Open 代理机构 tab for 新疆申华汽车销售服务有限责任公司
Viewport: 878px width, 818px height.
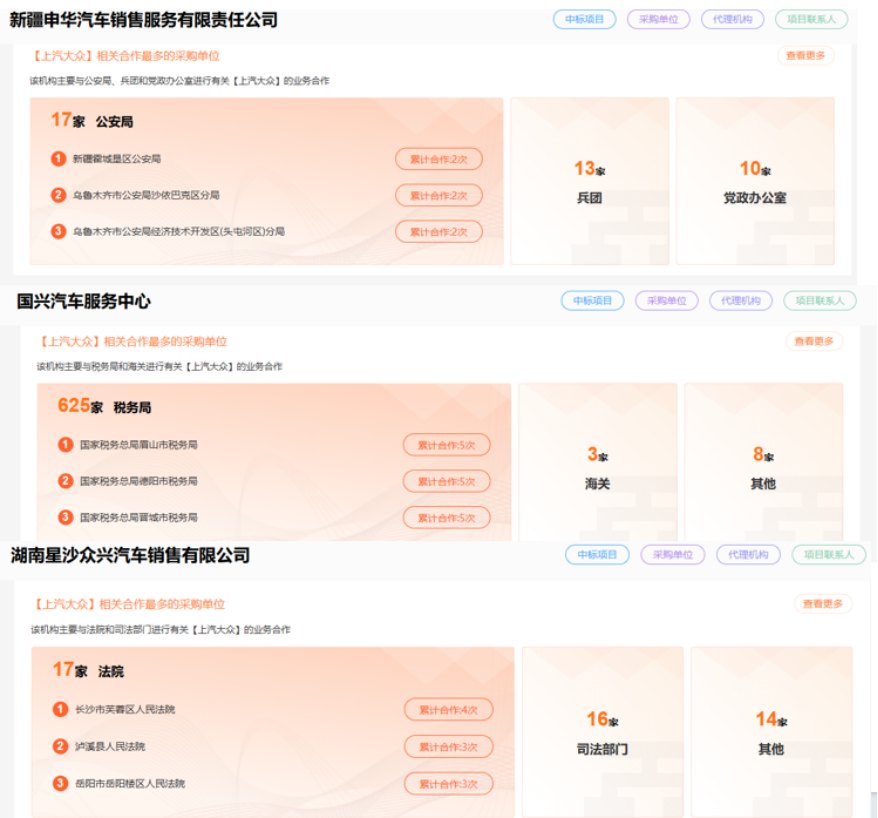click(x=732, y=19)
